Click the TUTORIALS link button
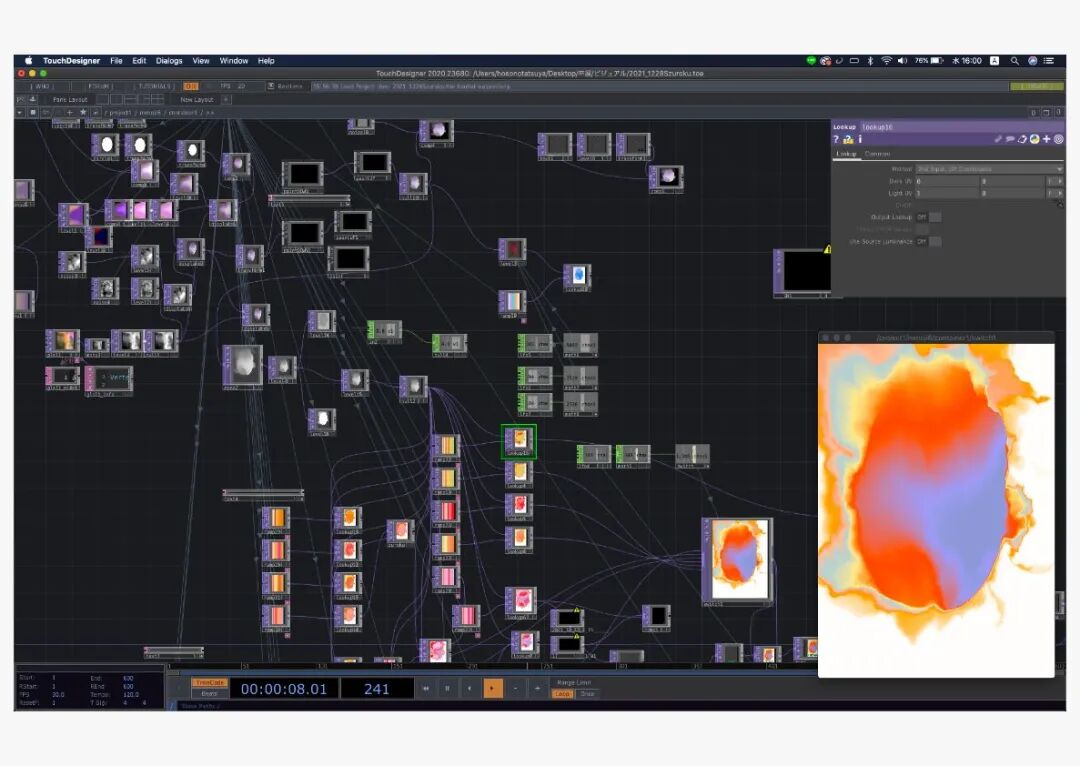This screenshot has height=766, width=1080. [x=156, y=86]
